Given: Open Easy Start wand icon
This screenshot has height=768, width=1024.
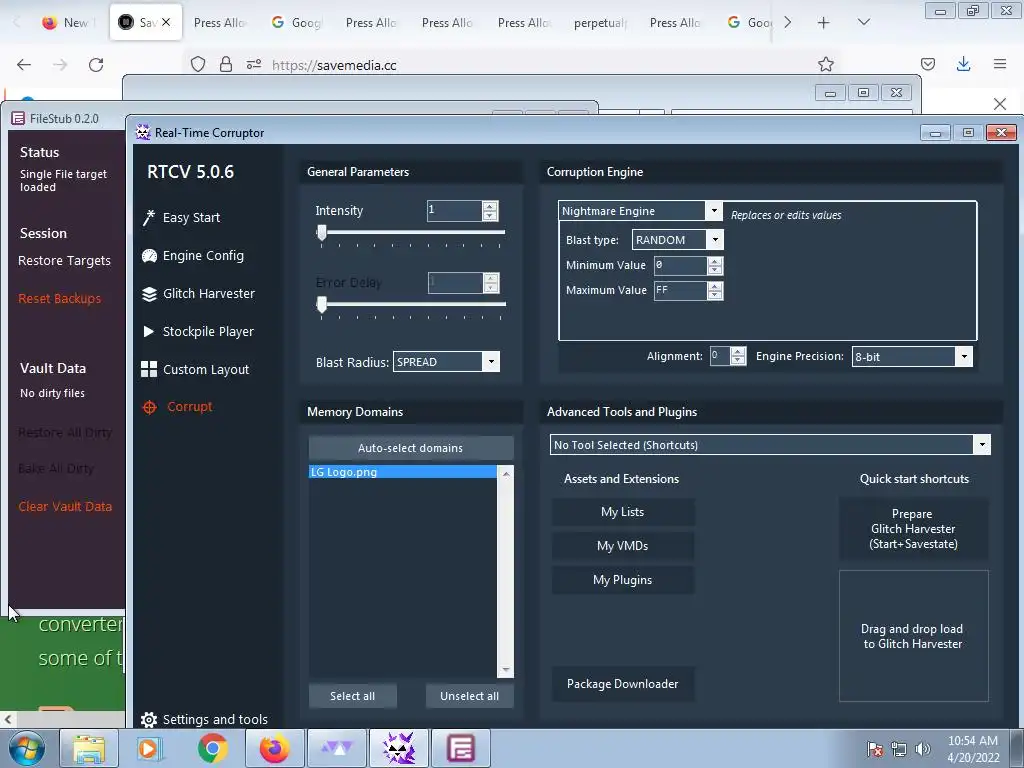Looking at the screenshot, I should (x=148, y=217).
